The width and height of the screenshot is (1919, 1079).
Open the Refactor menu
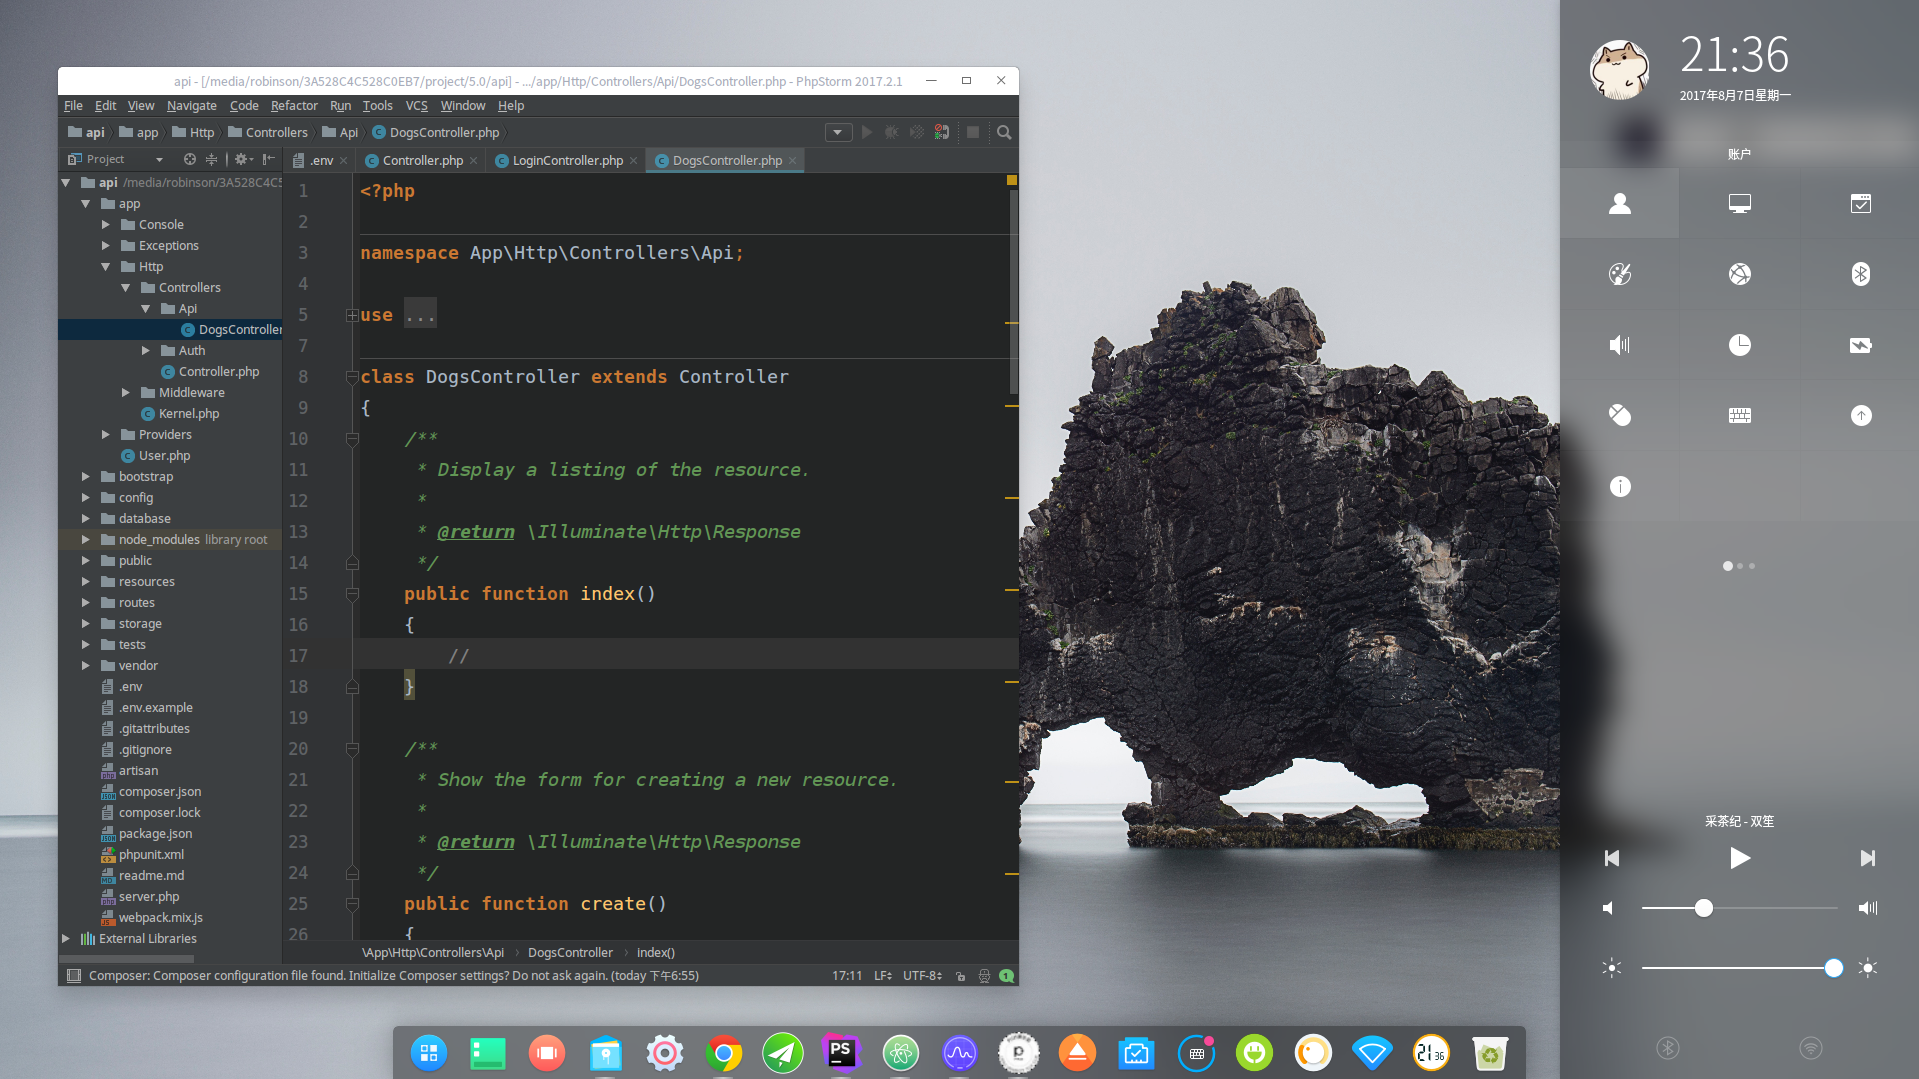(294, 106)
